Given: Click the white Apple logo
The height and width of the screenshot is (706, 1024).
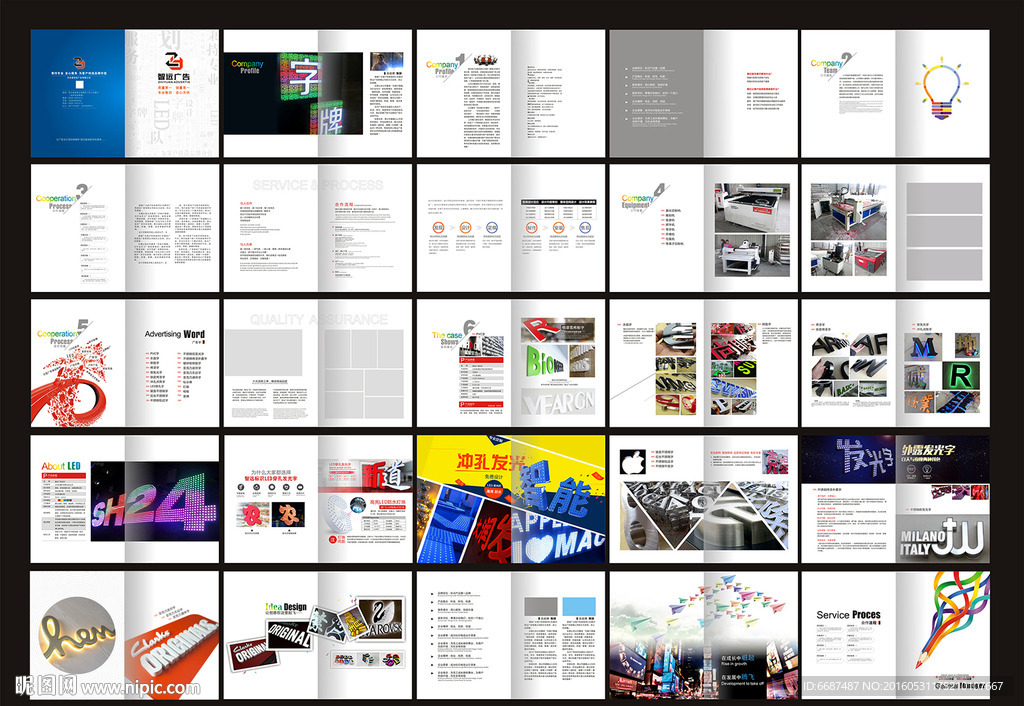Looking at the screenshot, I should click(x=633, y=463).
